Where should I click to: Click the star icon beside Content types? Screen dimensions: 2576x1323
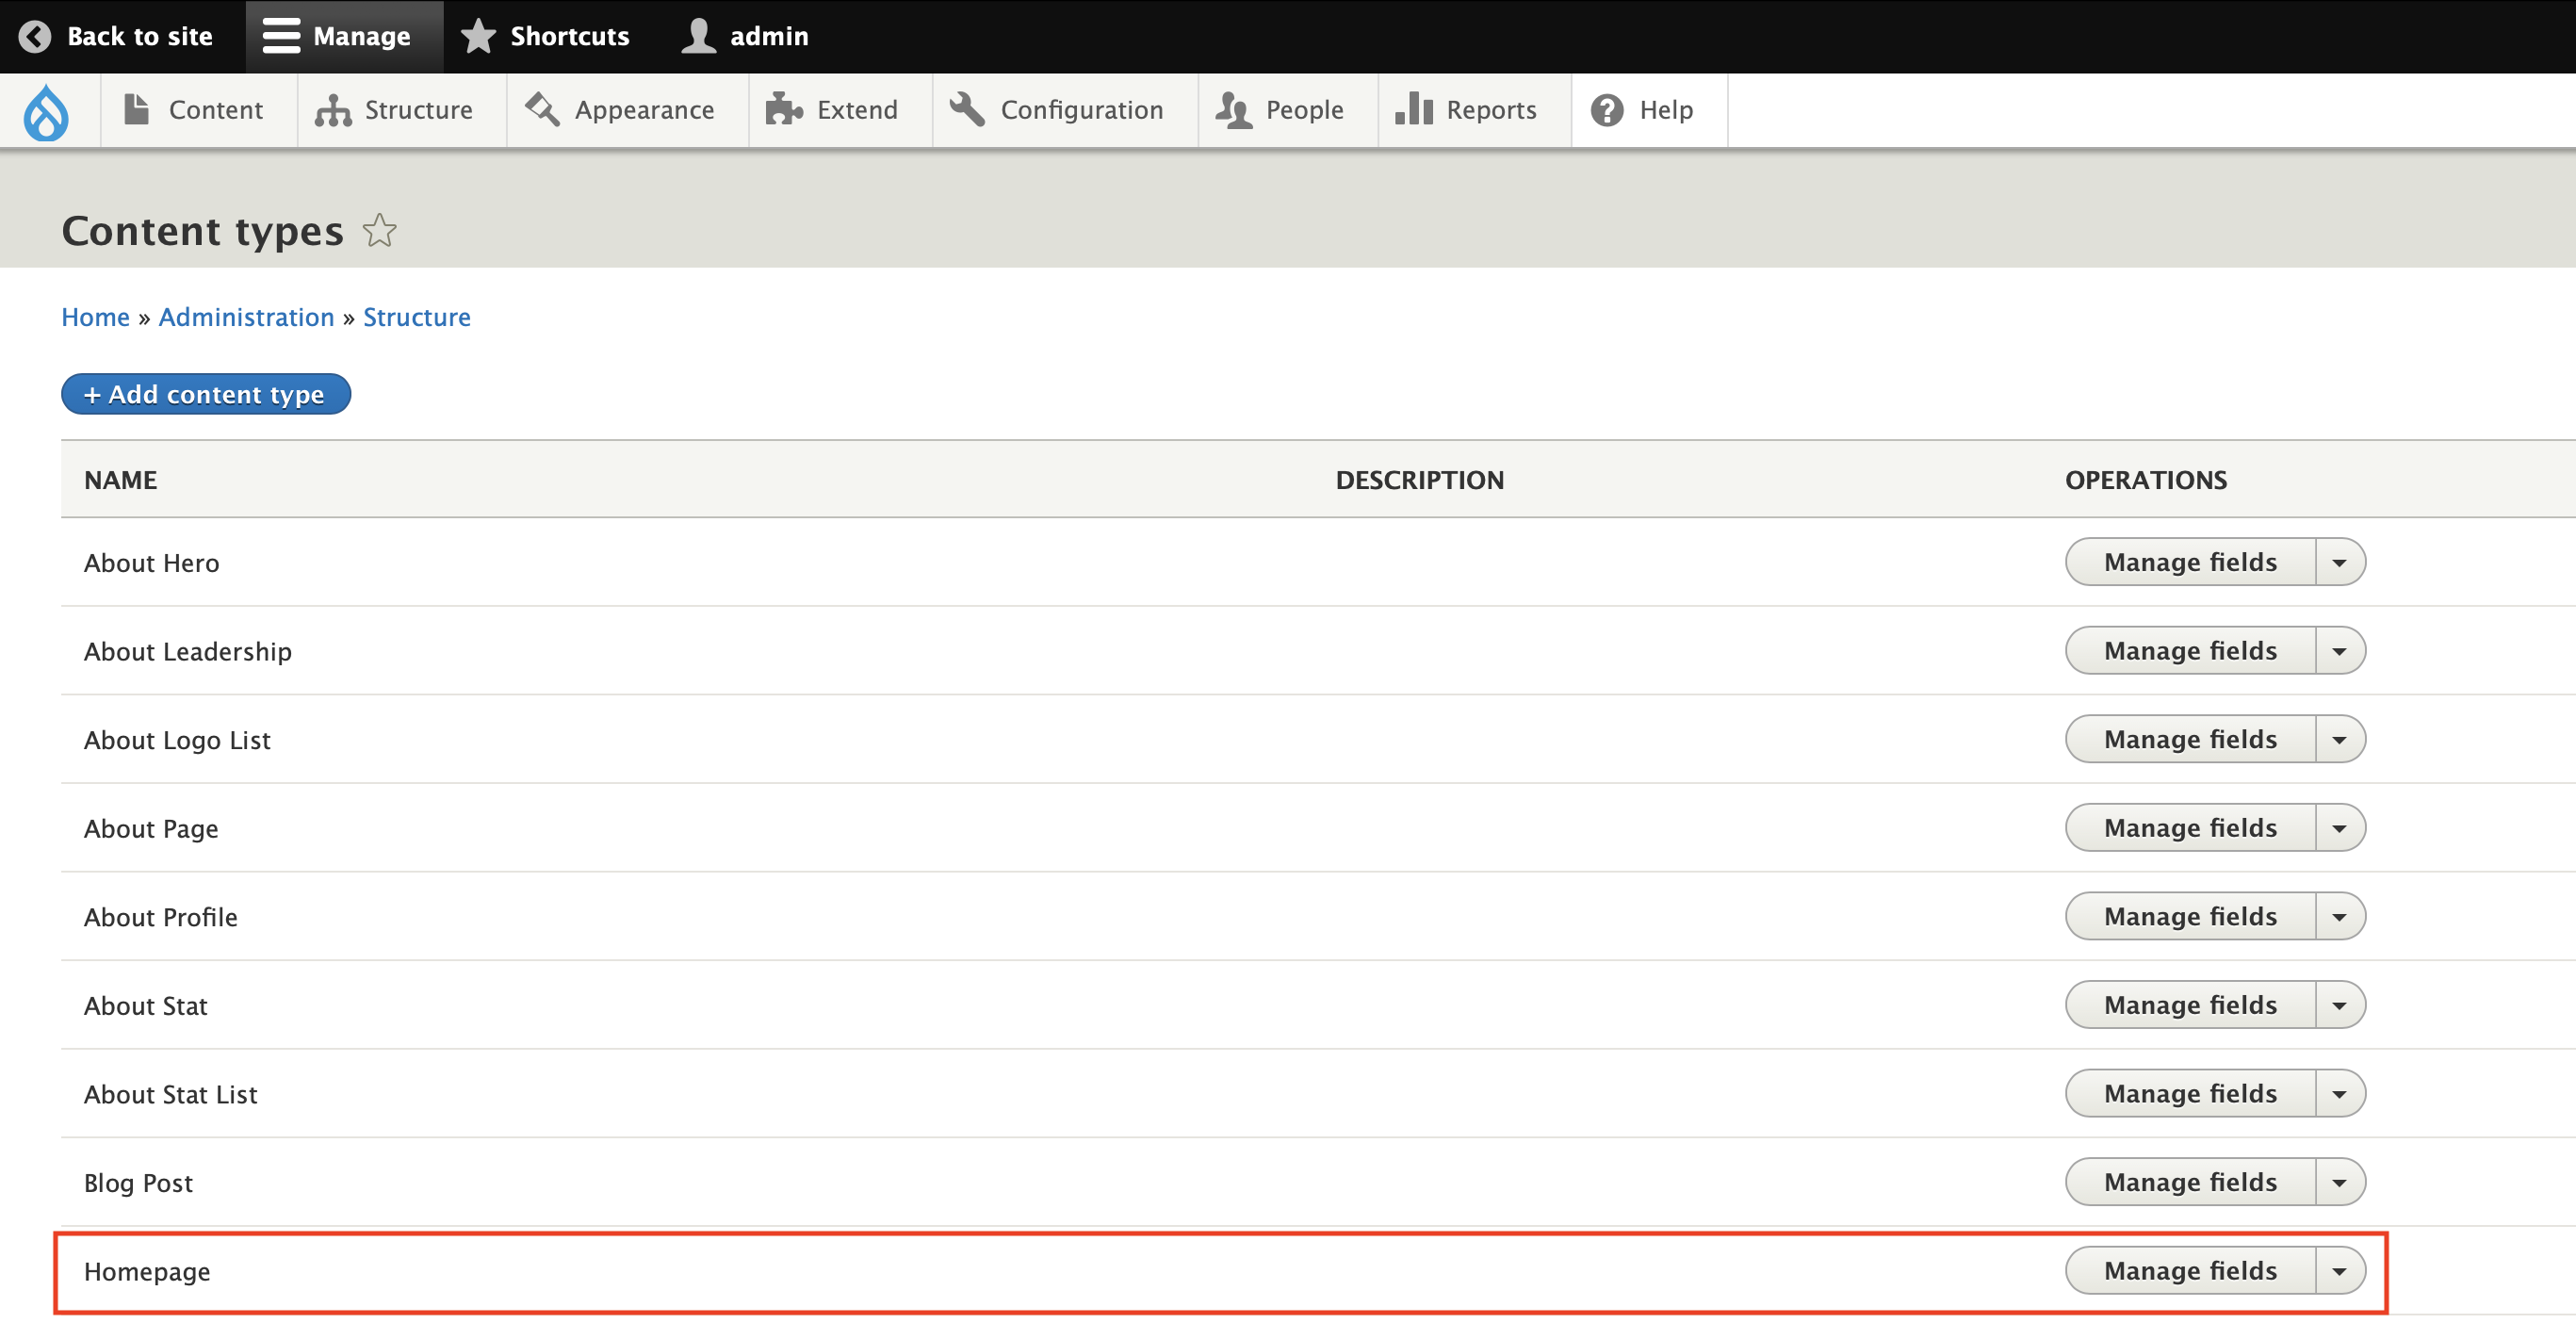point(379,231)
